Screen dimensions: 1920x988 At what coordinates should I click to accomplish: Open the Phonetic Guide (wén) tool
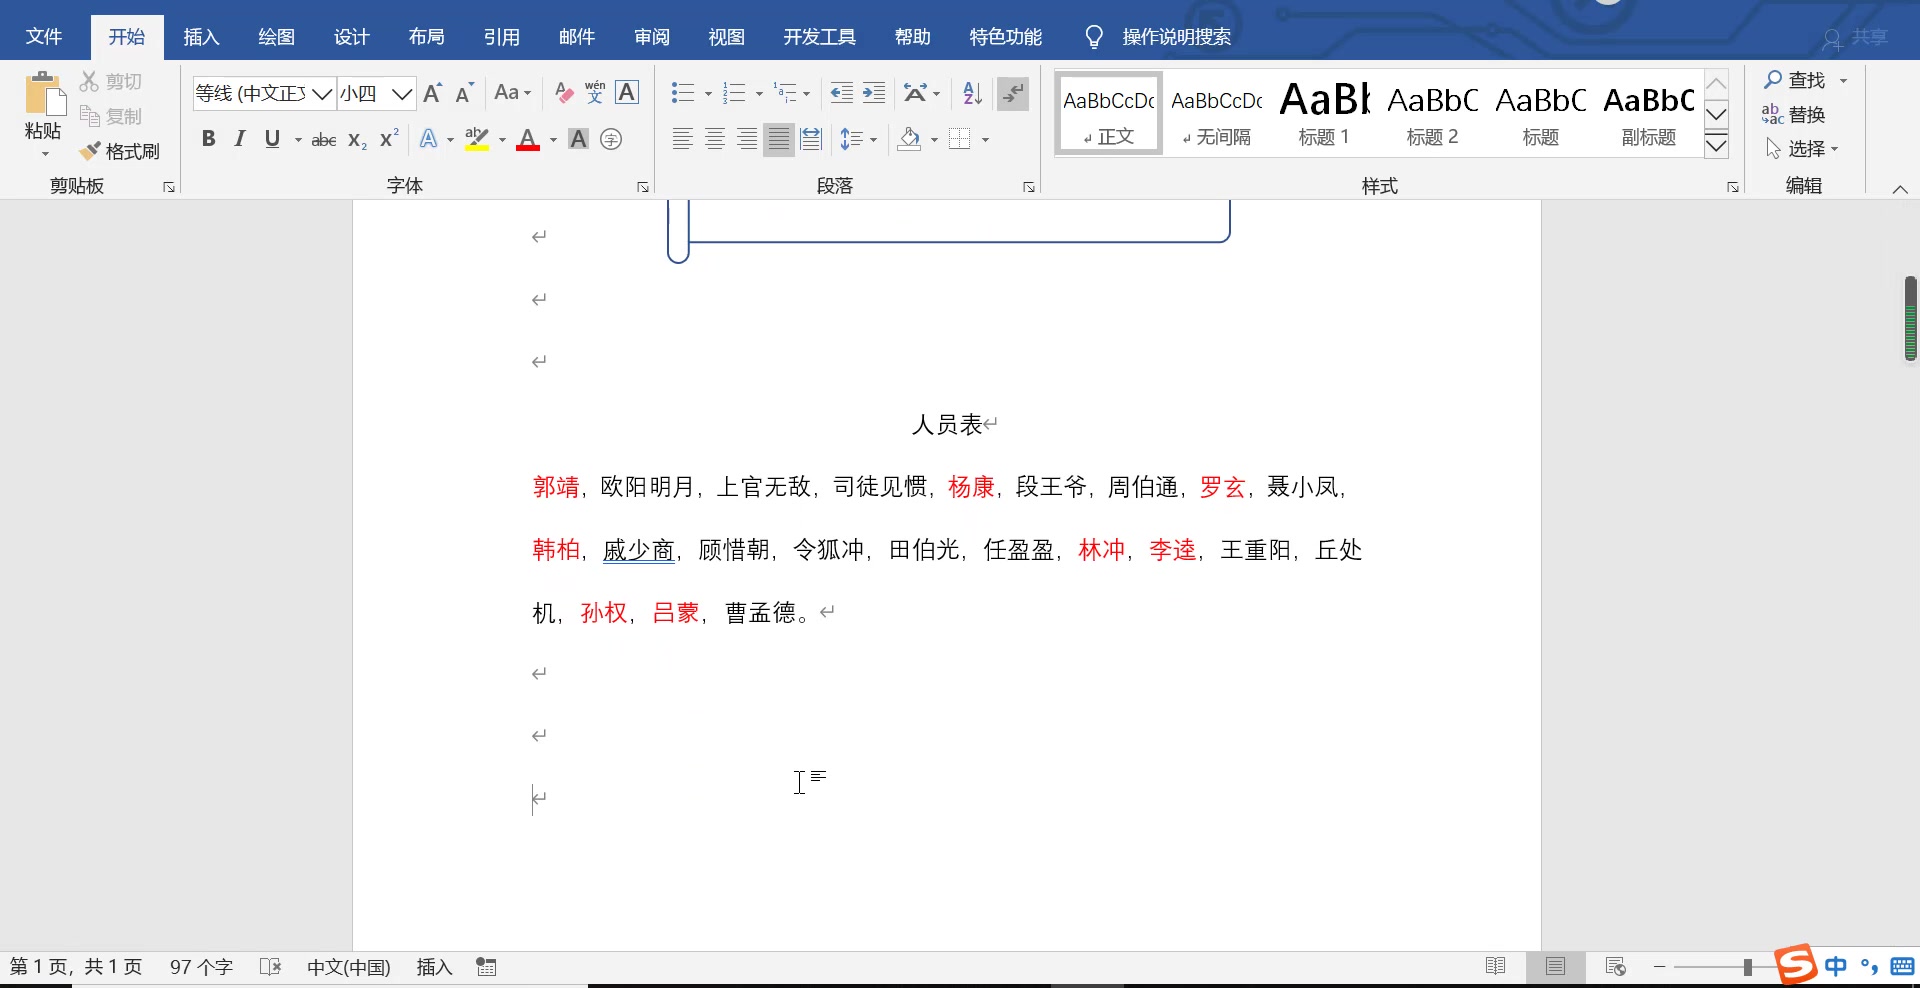[595, 93]
